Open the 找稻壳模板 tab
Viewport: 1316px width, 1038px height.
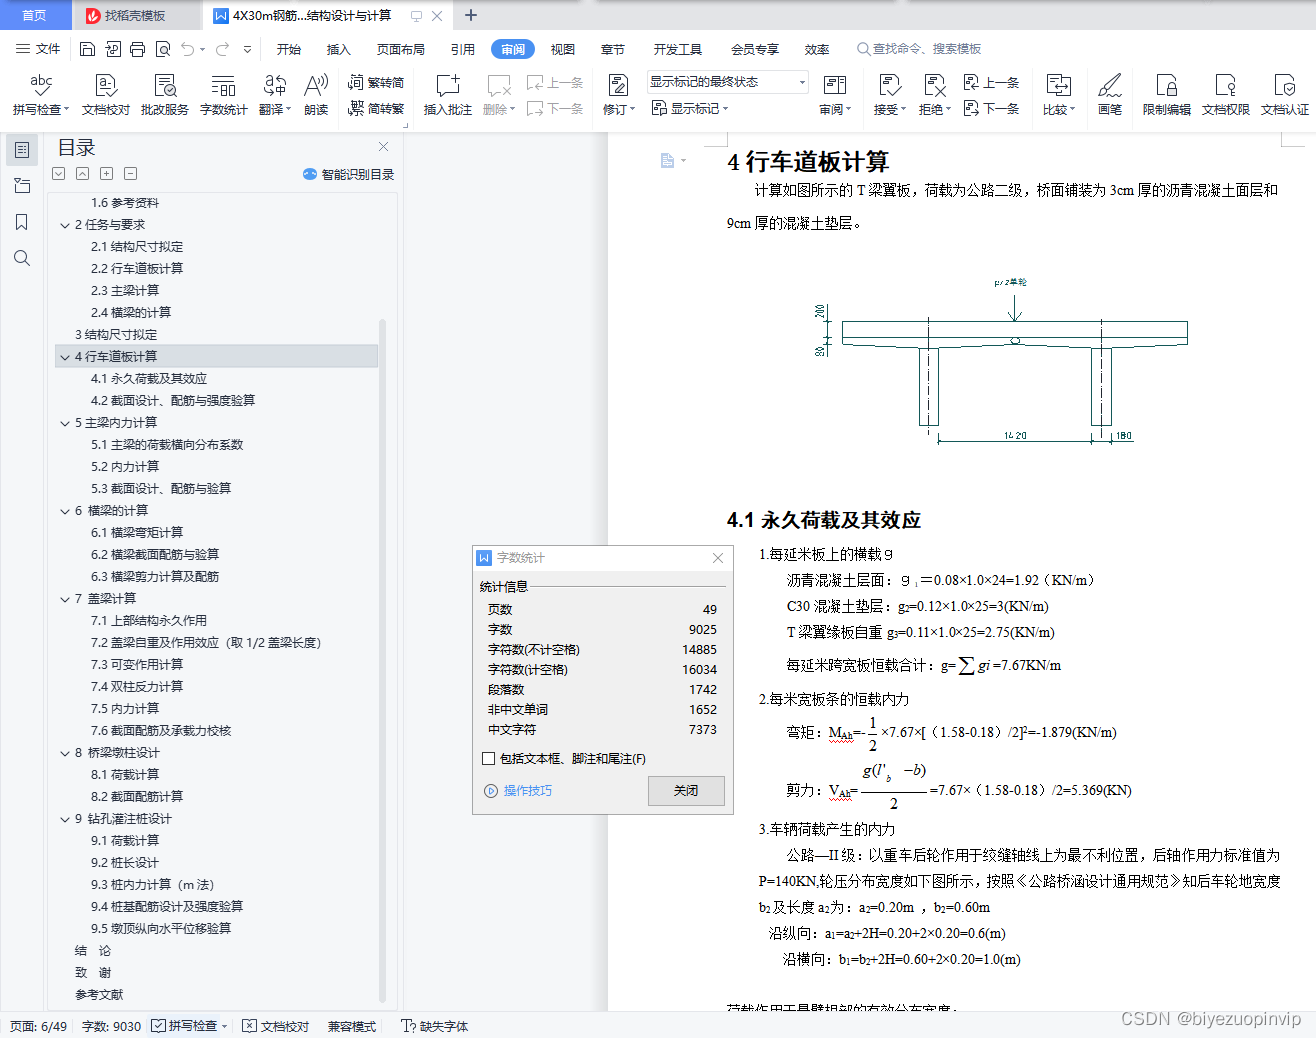136,15
